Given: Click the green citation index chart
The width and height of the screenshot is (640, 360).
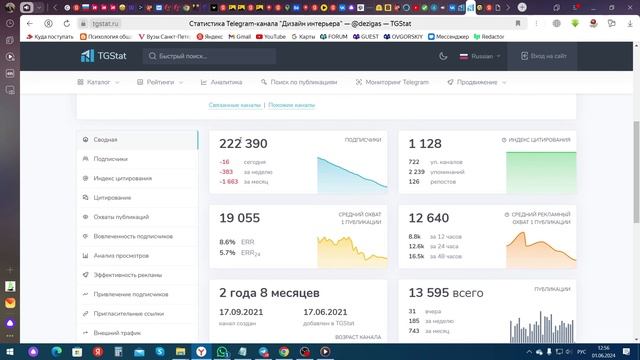Looking at the screenshot, I should tap(541, 172).
